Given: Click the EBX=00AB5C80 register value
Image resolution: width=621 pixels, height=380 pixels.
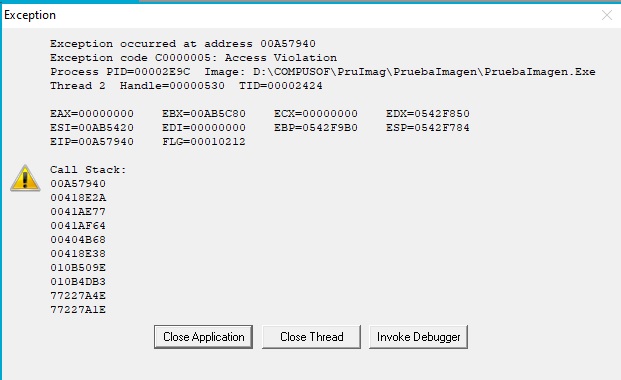Looking at the screenshot, I should coord(204,114).
